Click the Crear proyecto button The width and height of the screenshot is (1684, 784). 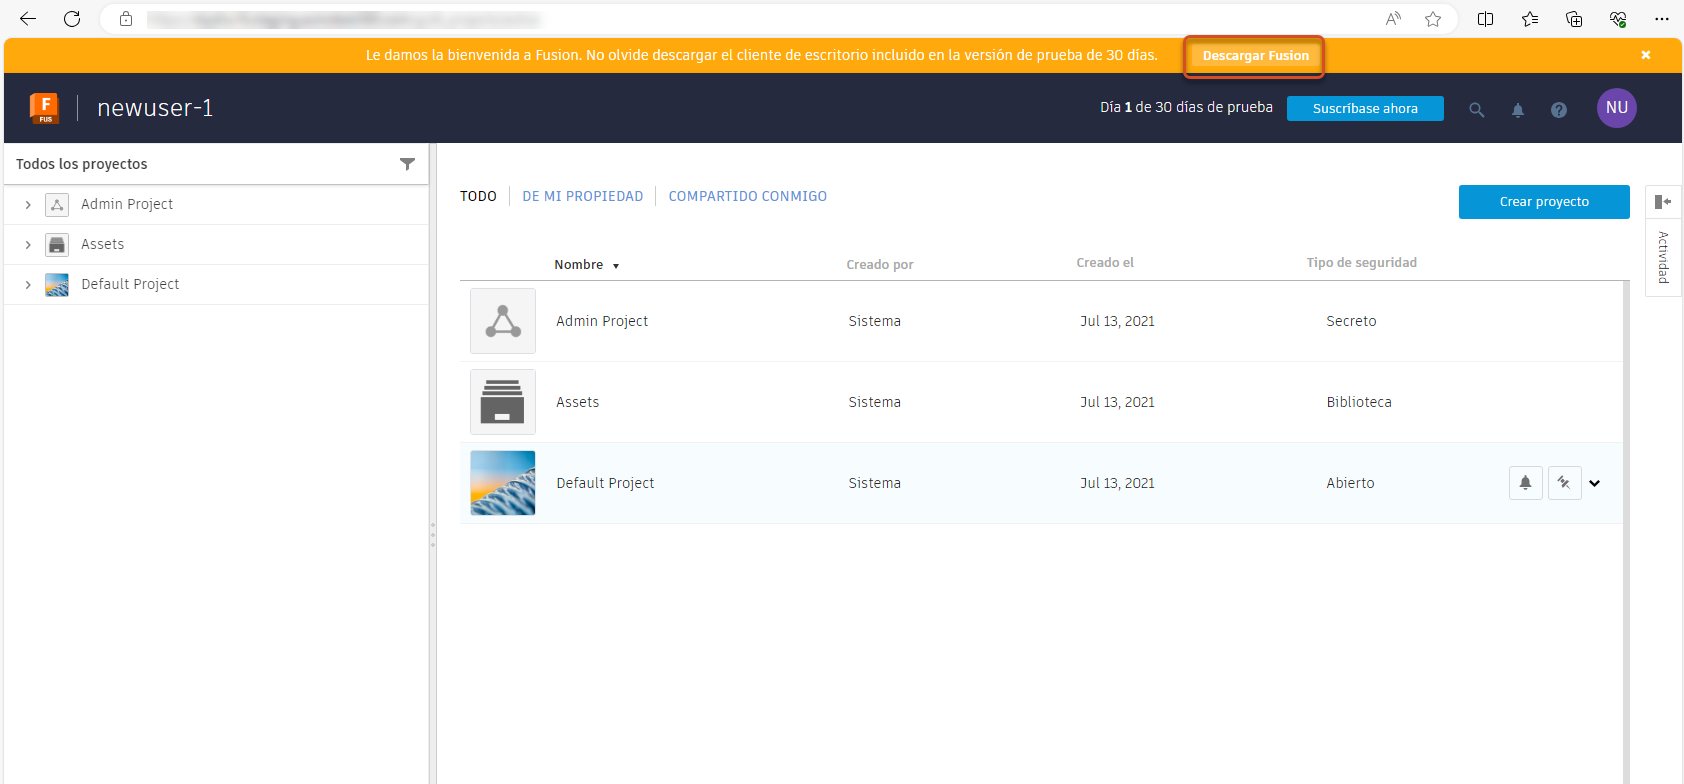tap(1544, 202)
